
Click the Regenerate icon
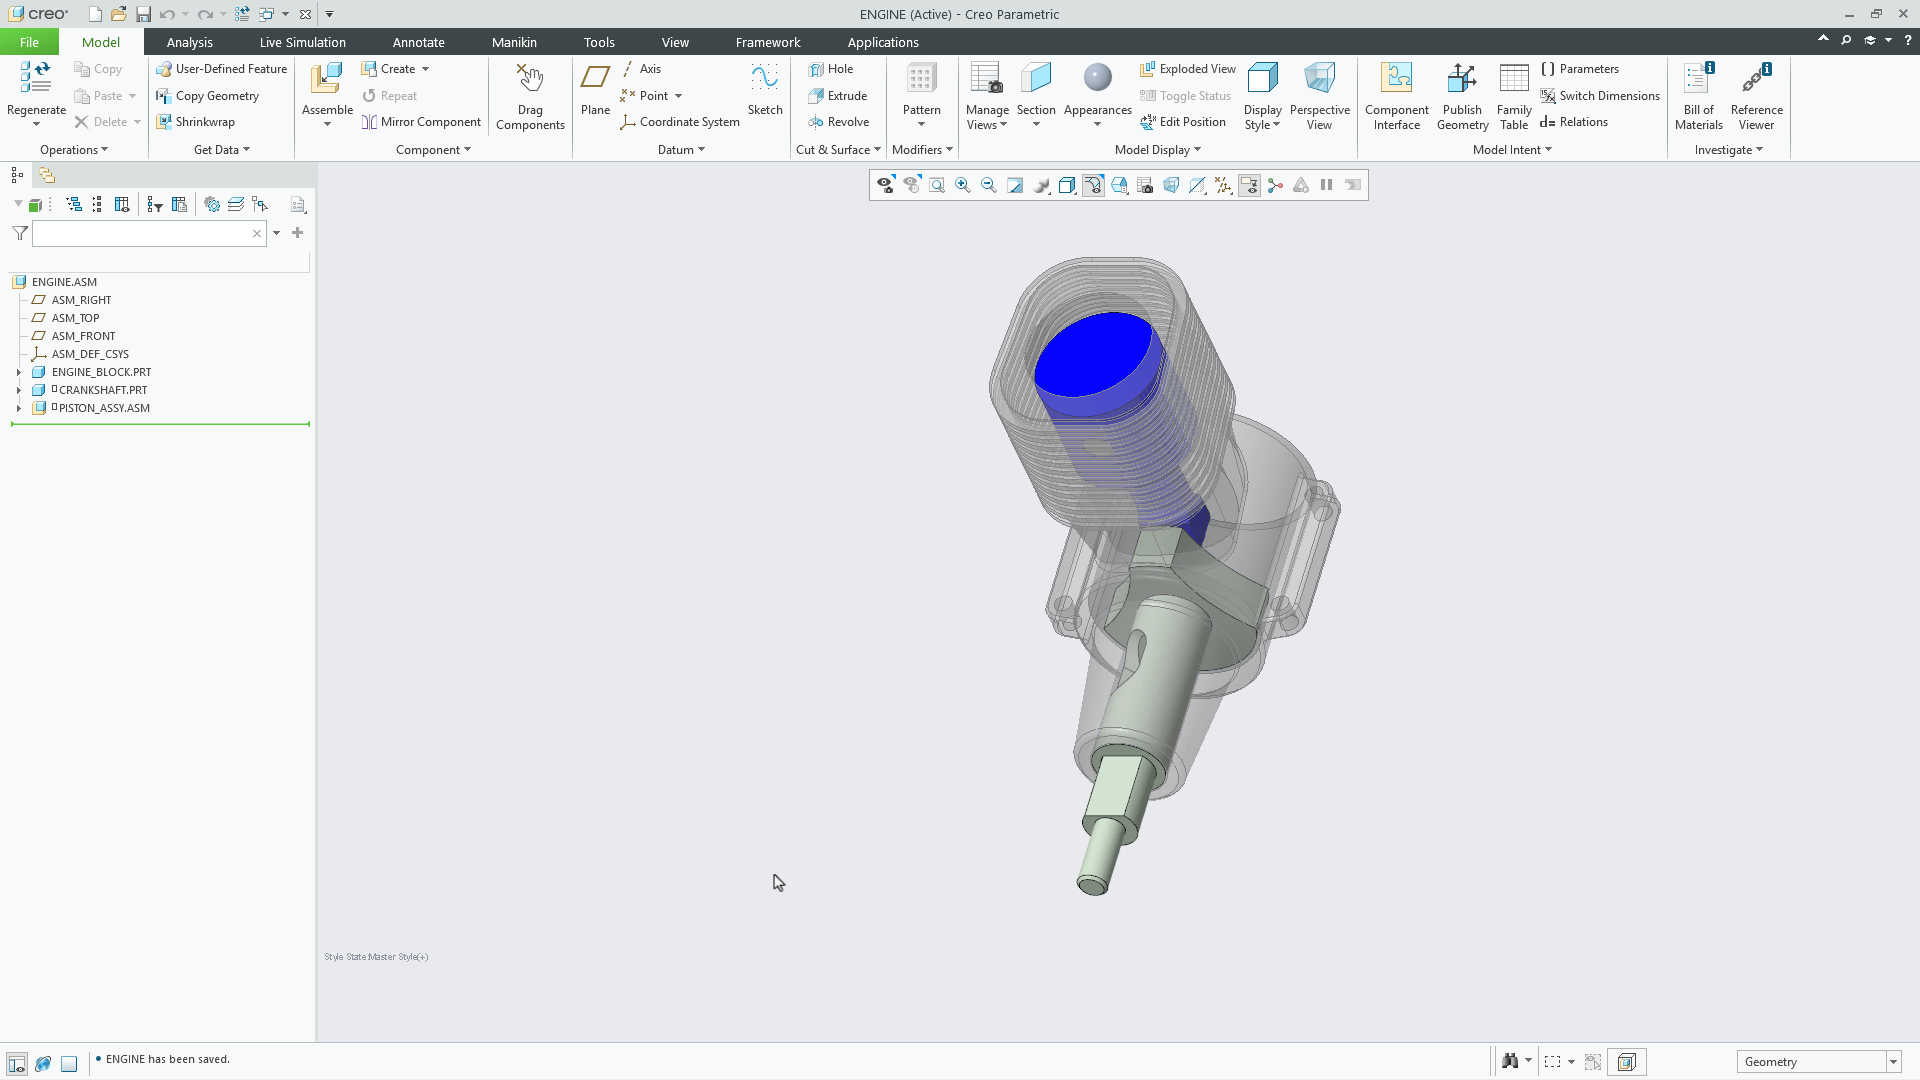36,78
